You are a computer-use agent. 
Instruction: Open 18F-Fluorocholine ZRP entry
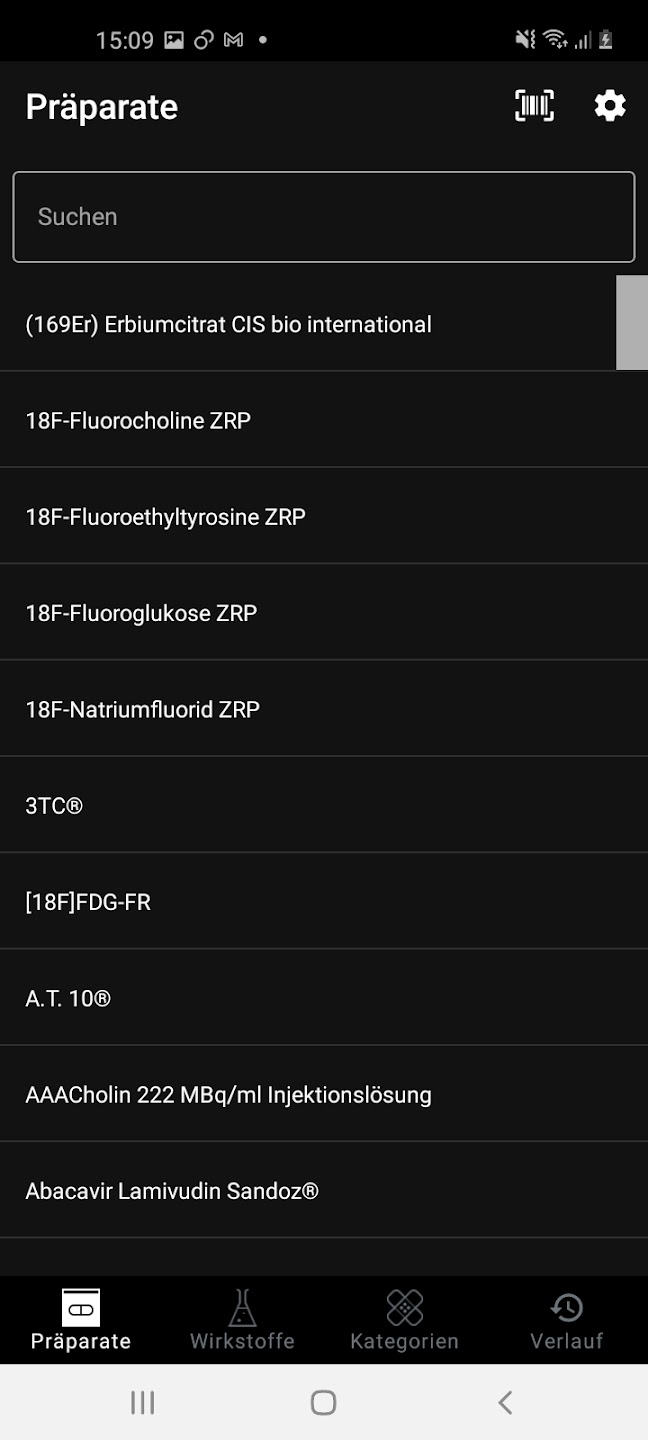pyautogui.click(x=300, y=420)
